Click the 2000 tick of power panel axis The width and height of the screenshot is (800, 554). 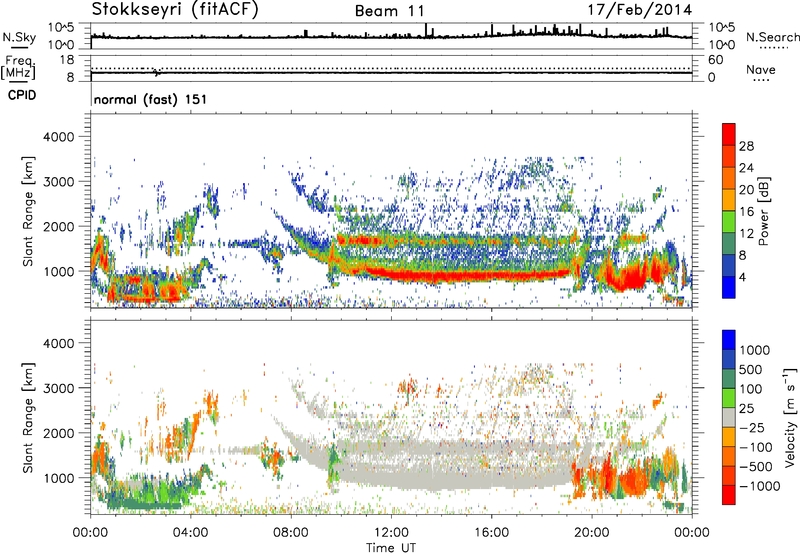(x=58, y=226)
